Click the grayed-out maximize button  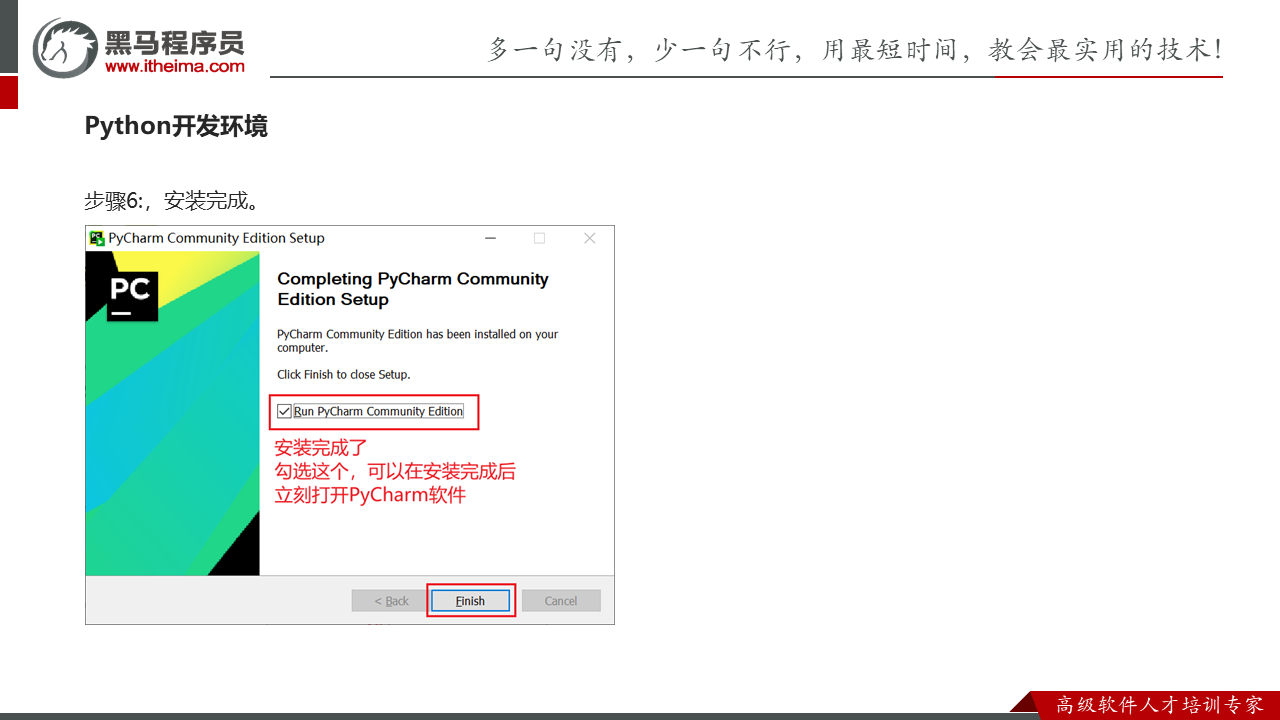pos(540,238)
